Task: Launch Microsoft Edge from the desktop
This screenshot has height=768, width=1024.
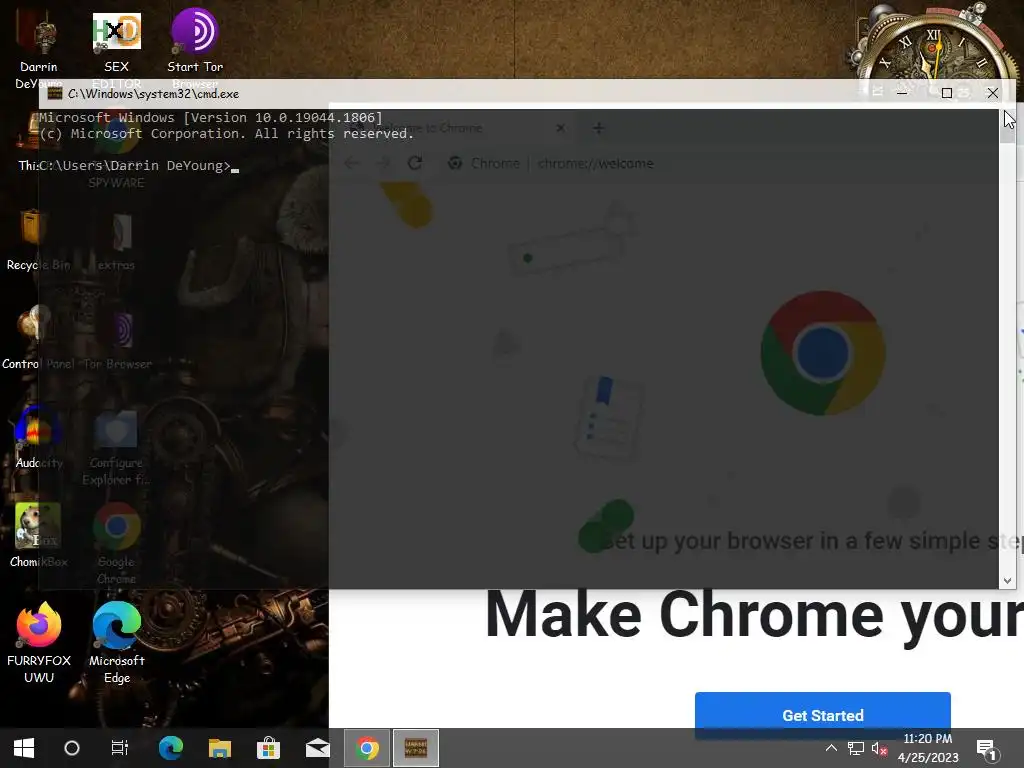Action: coord(116,641)
